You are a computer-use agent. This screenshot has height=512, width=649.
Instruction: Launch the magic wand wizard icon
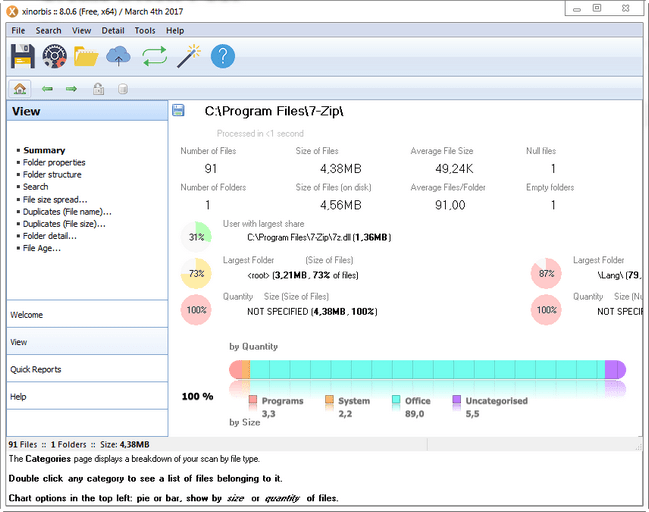coord(188,56)
